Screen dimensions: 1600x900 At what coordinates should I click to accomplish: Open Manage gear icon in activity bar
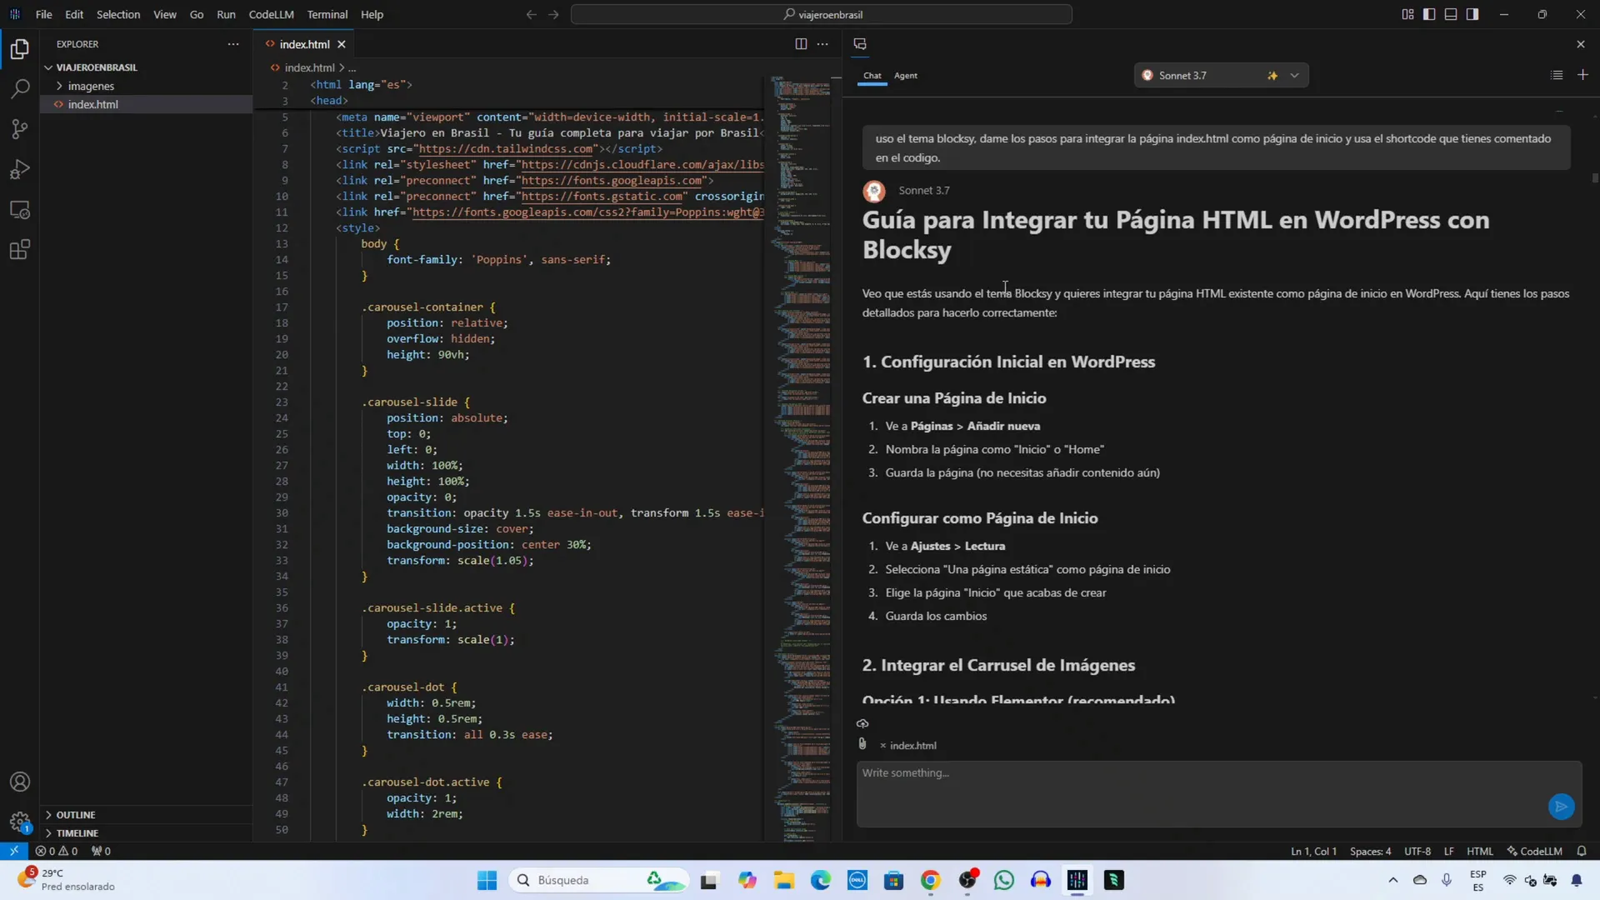[x=20, y=822]
